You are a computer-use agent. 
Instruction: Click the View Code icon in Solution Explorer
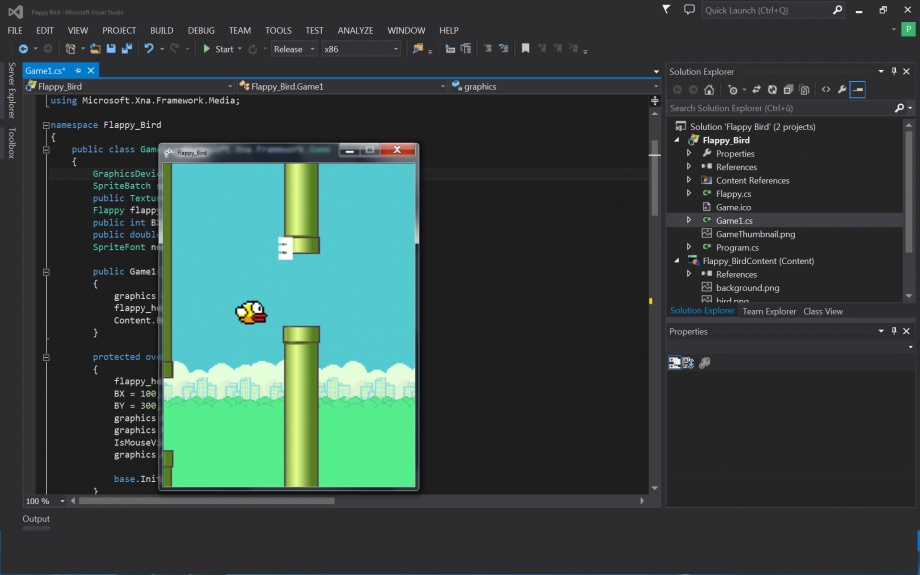[x=826, y=90]
